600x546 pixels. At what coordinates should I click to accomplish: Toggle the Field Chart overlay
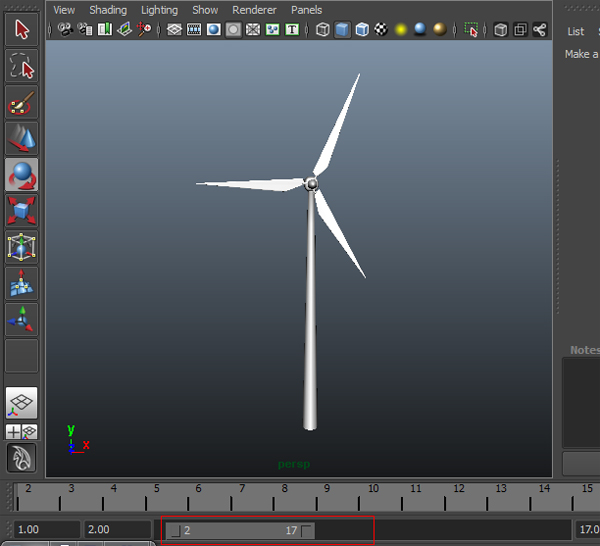[x=253, y=29]
